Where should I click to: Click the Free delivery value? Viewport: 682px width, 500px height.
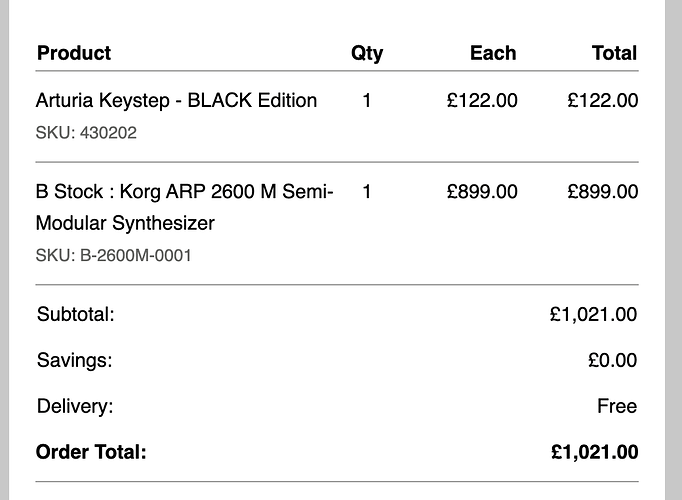point(617,406)
